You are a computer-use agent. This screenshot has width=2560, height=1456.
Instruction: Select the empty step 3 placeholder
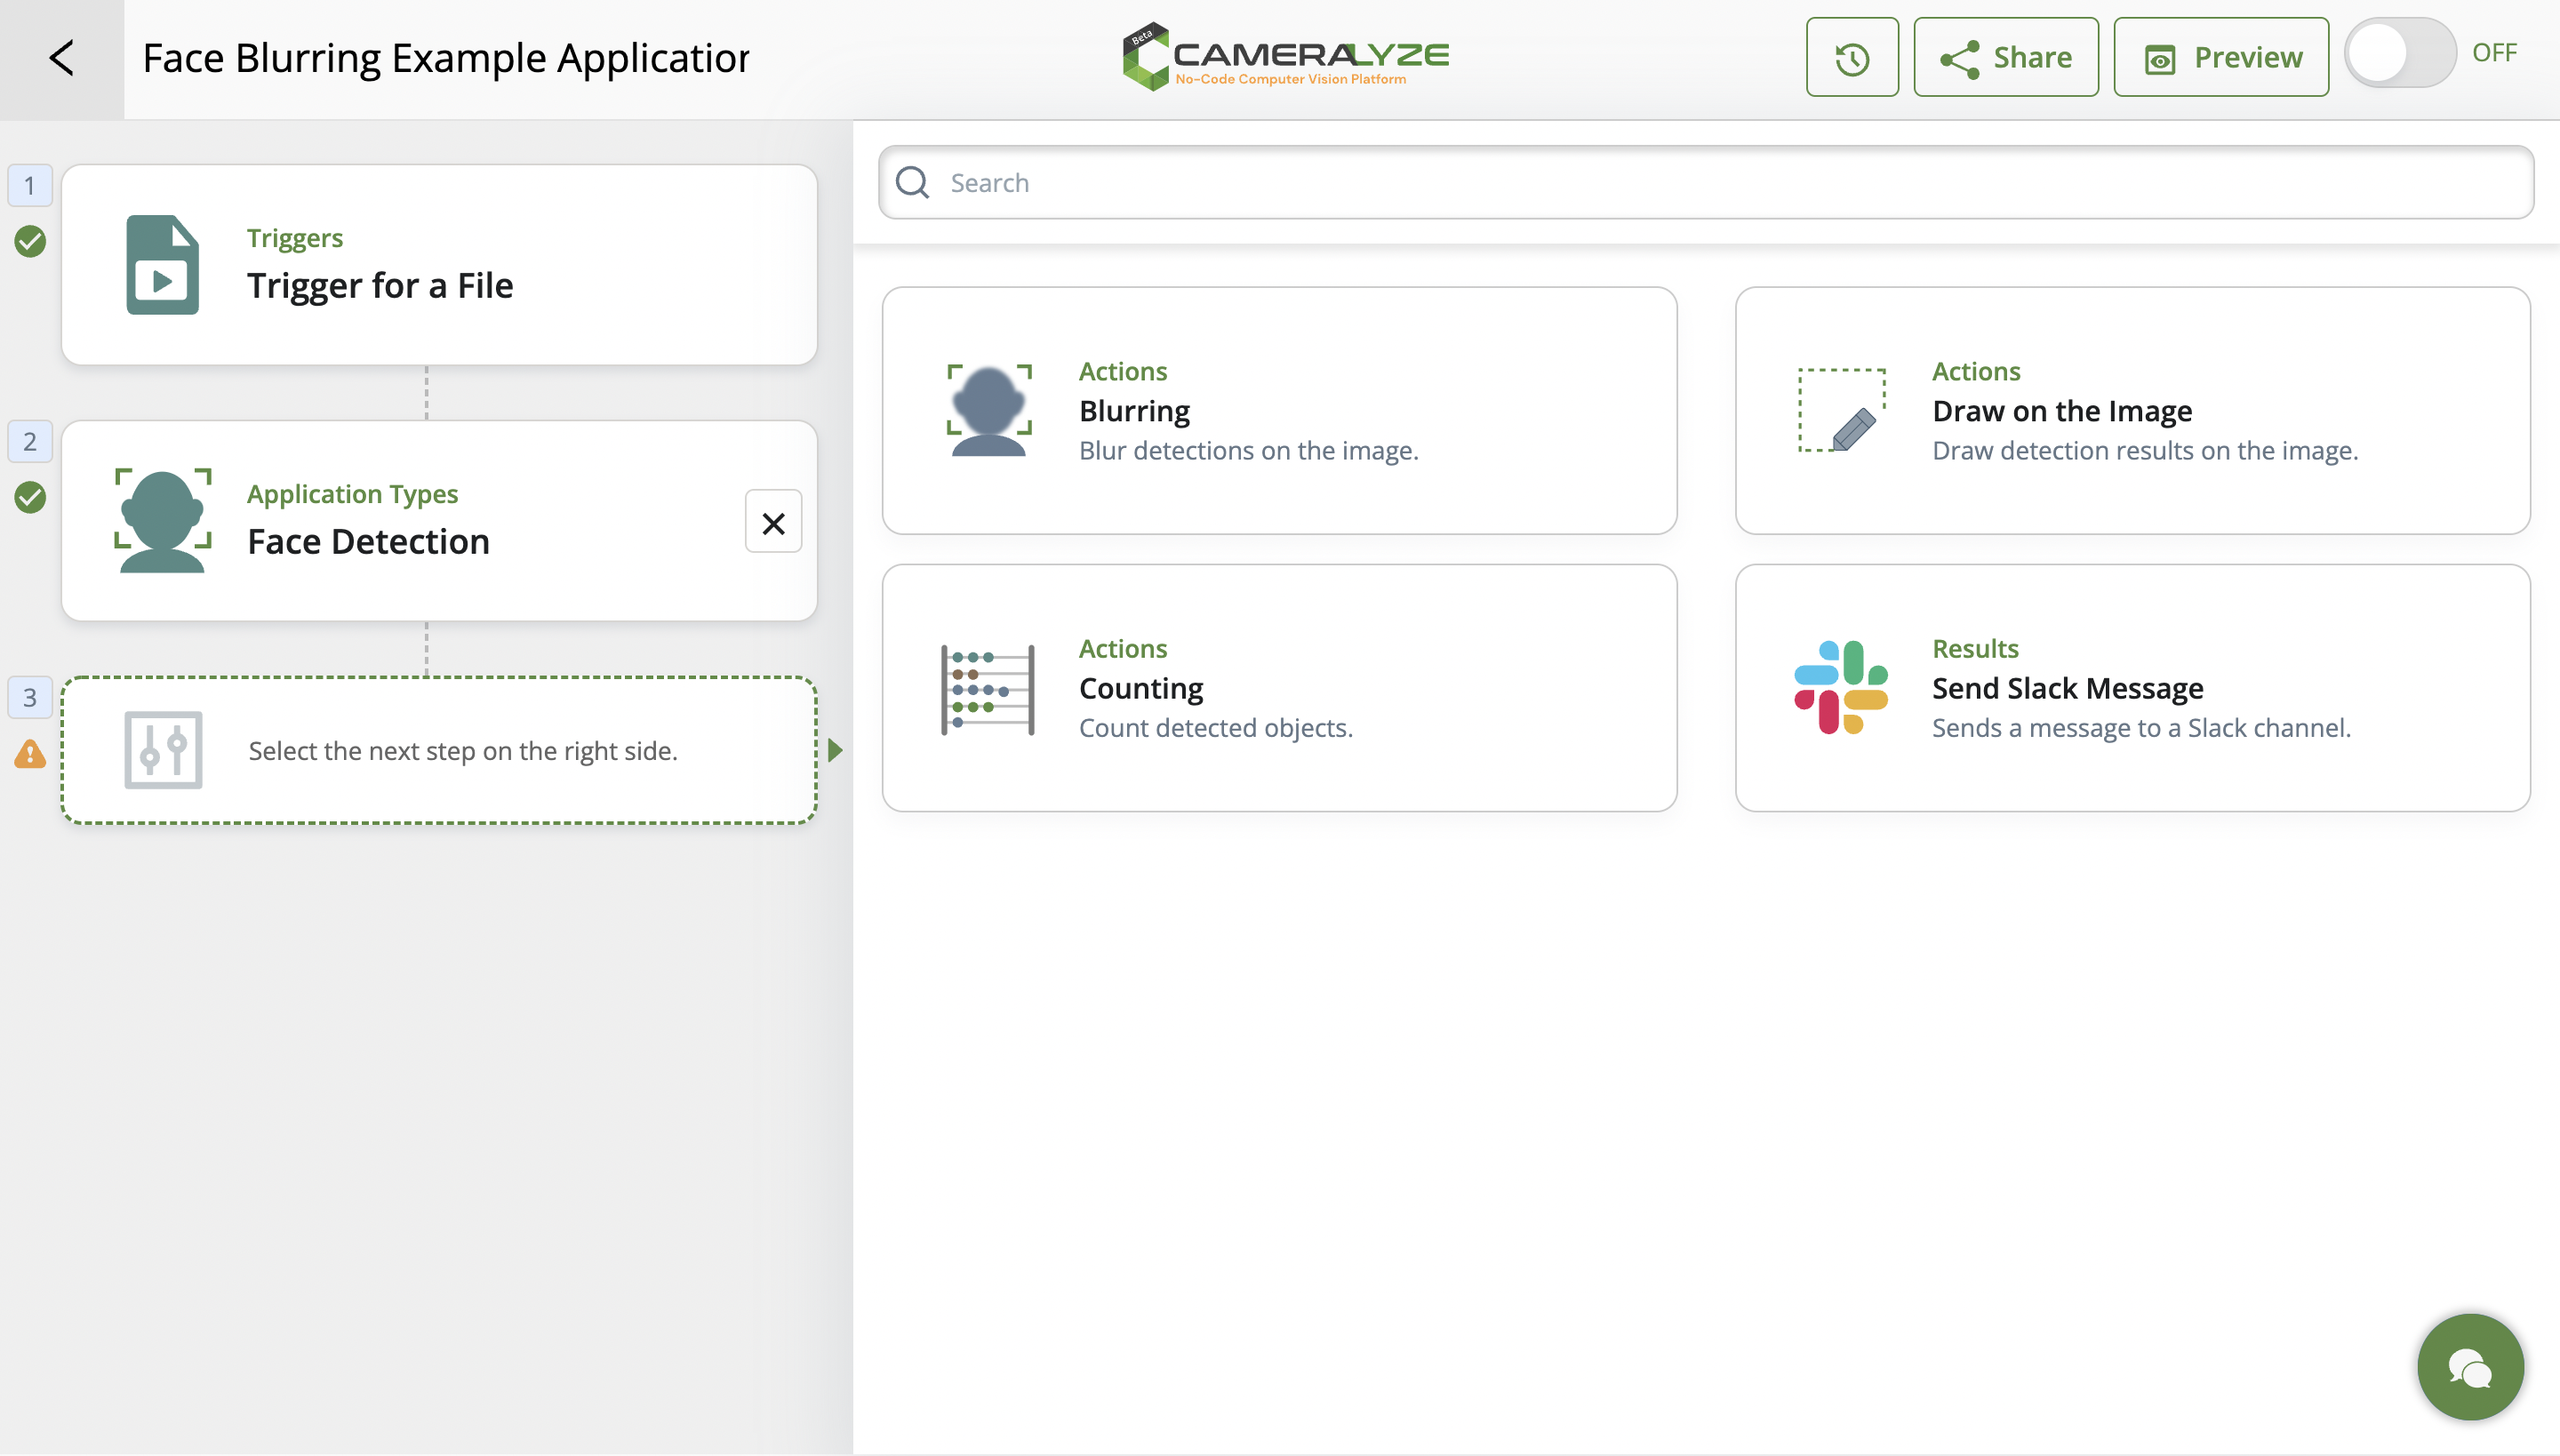(439, 750)
